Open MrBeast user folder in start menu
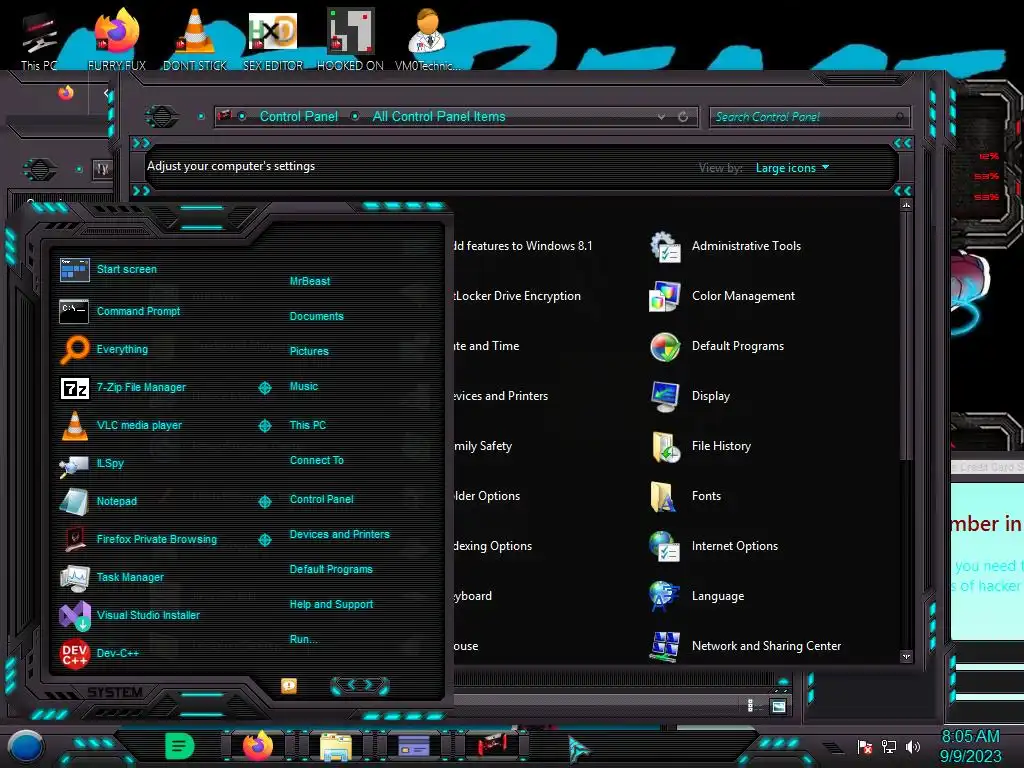 click(310, 281)
